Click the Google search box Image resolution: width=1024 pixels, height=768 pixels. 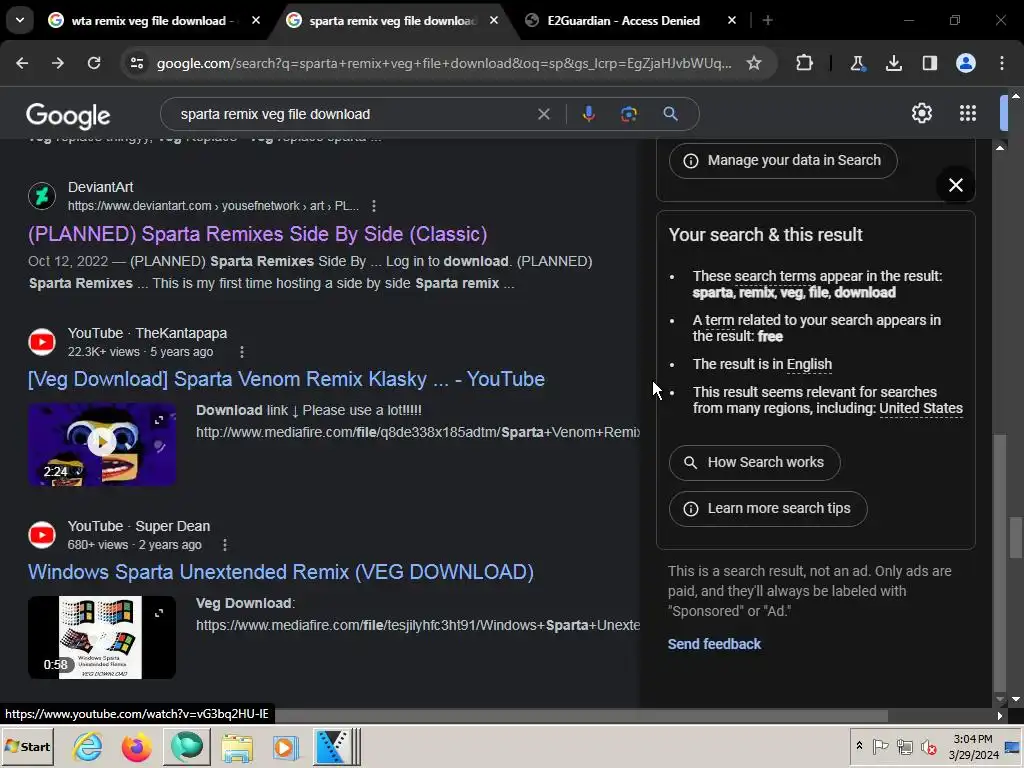[x=353, y=114]
